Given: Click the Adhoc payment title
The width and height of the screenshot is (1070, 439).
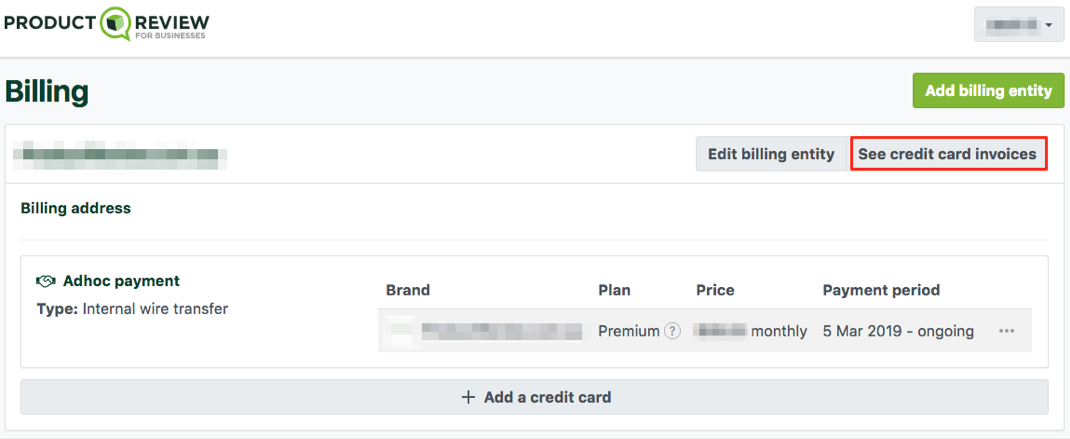Looking at the screenshot, I should click(121, 281).
